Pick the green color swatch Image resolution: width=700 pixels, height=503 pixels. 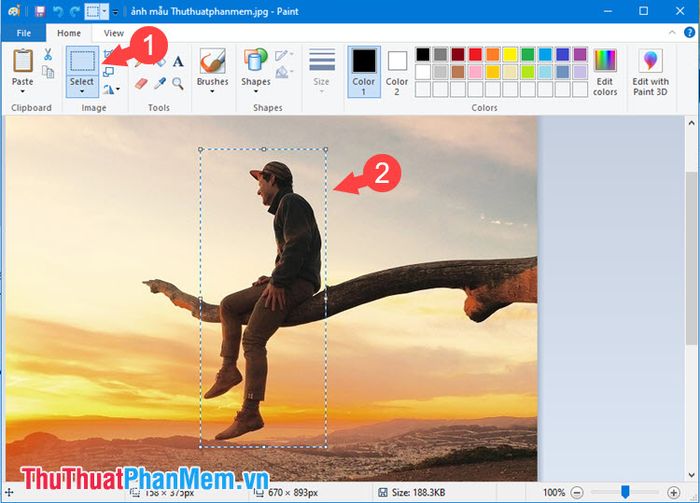pyautogui.click(x=528, y=54)
